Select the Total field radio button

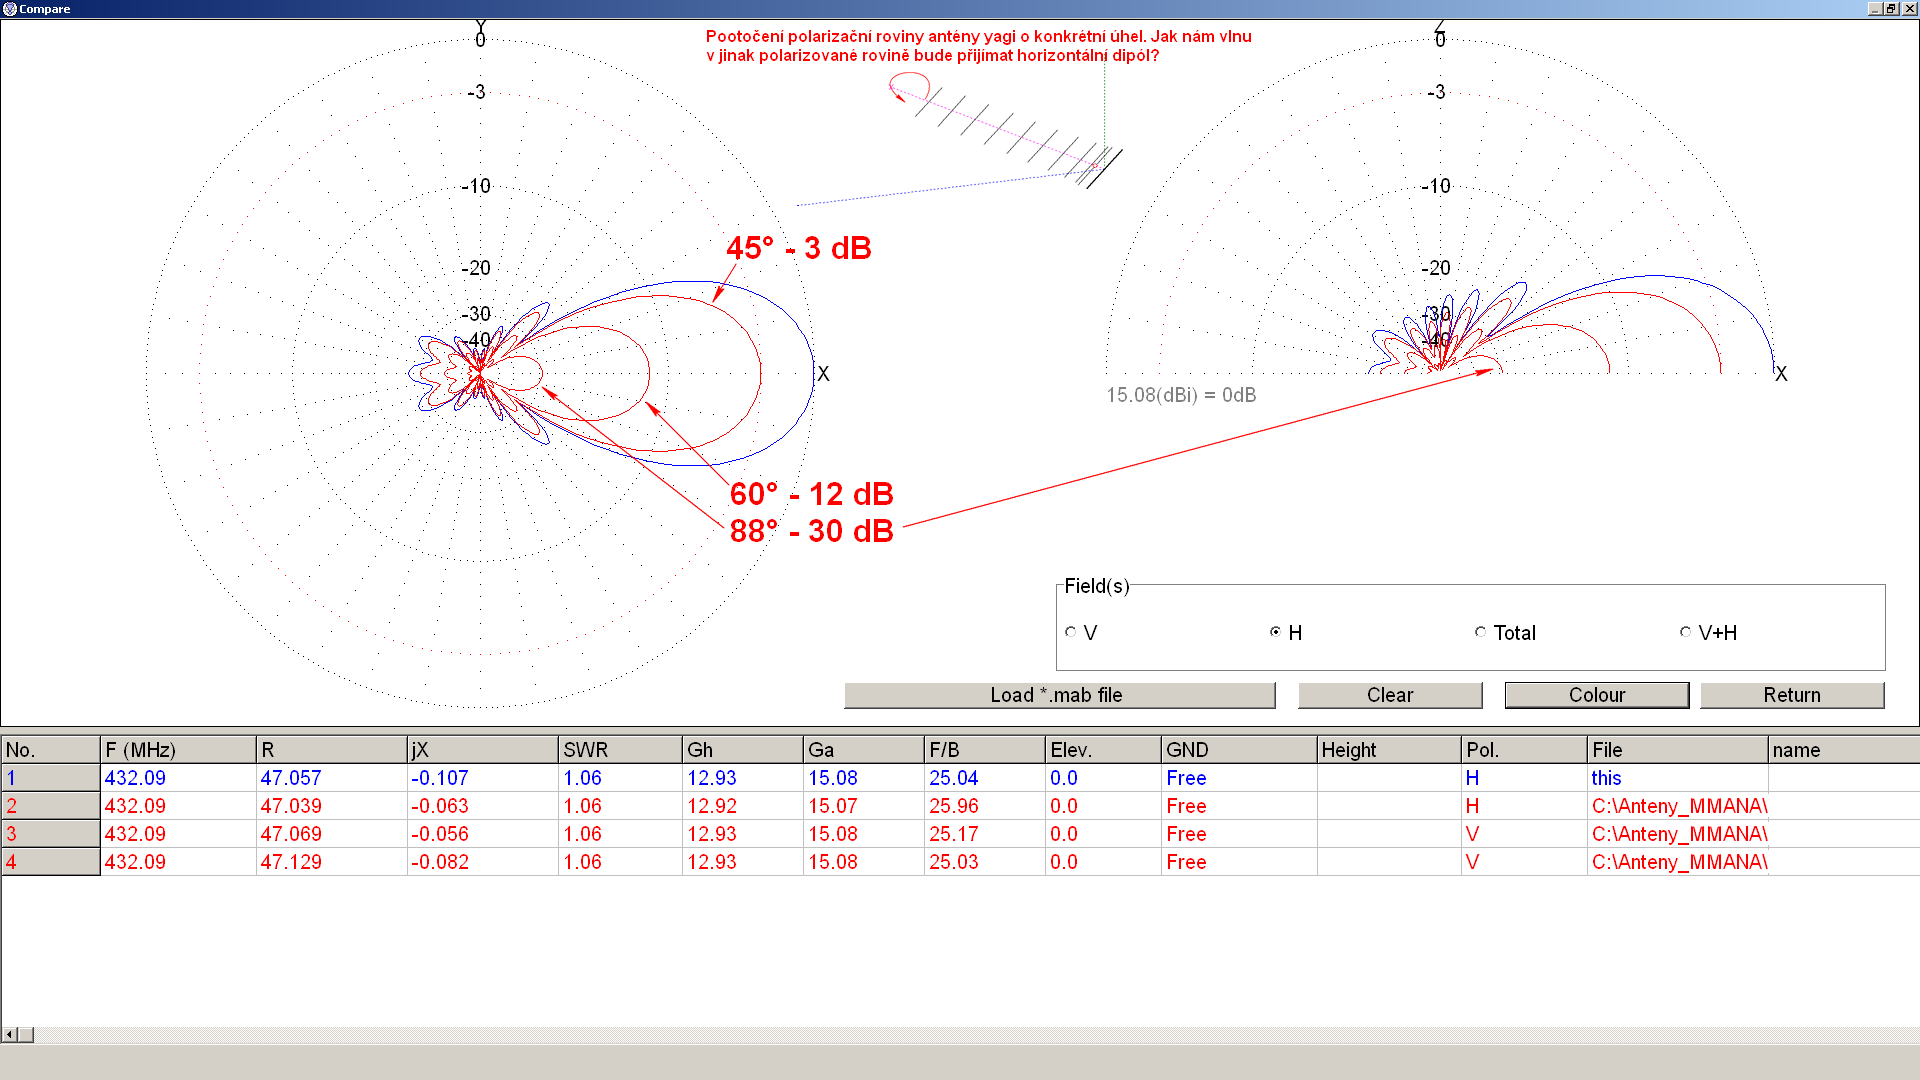pyautogui.click(x=1481, y=632)
